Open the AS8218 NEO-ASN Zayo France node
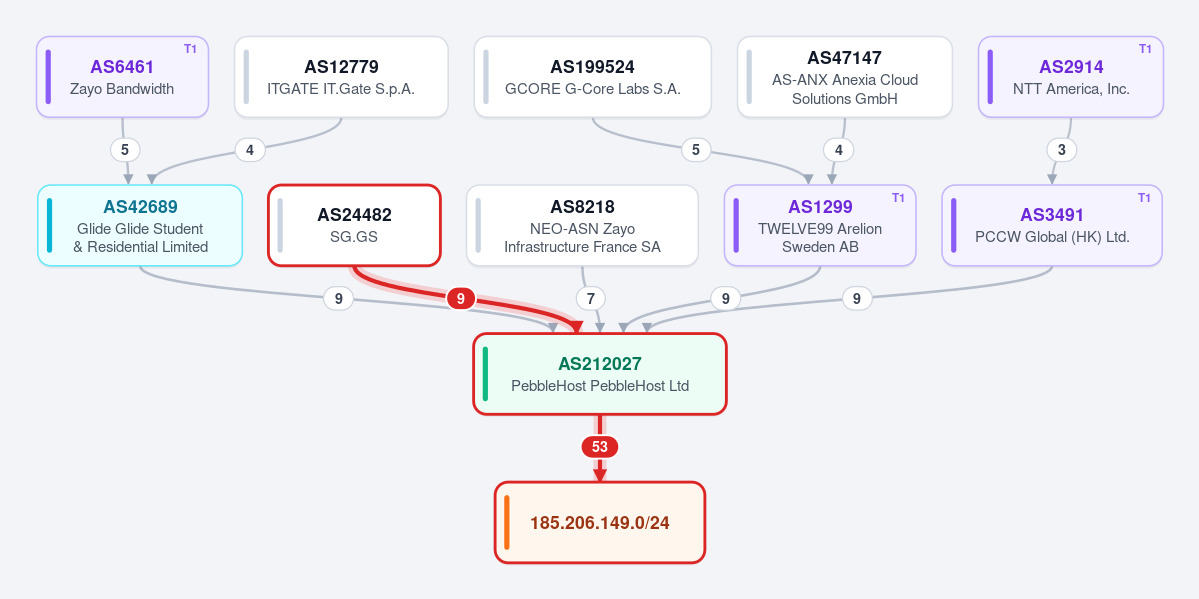 point(583,226)
